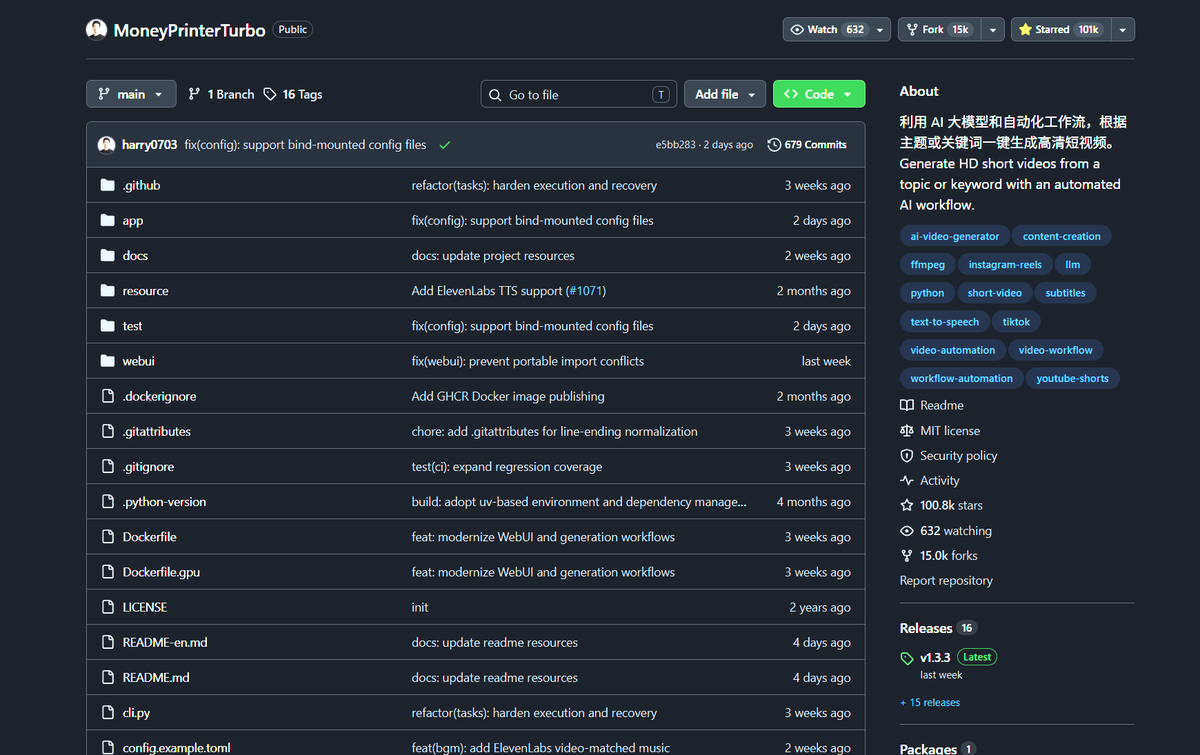Click the commit history clock icon
The height and width of the screenshot is (755, 1200).
point(774,145)
